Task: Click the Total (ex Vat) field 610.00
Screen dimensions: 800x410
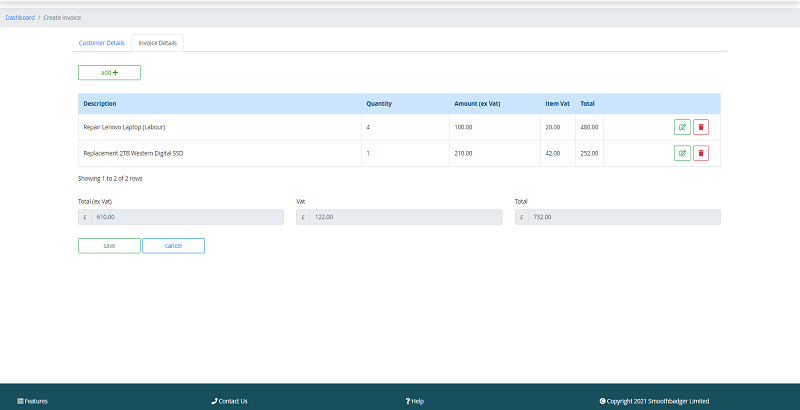Action: tap(187, 217)
